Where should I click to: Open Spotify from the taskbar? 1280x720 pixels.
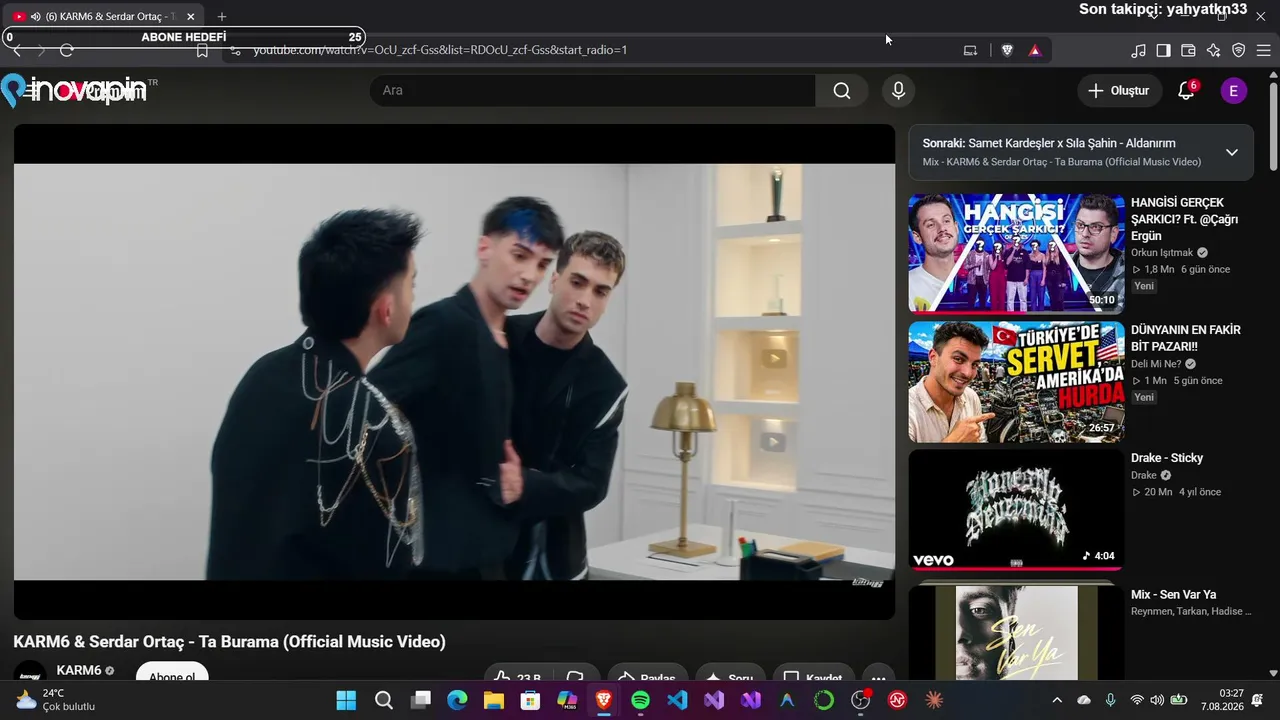[641, 700]
